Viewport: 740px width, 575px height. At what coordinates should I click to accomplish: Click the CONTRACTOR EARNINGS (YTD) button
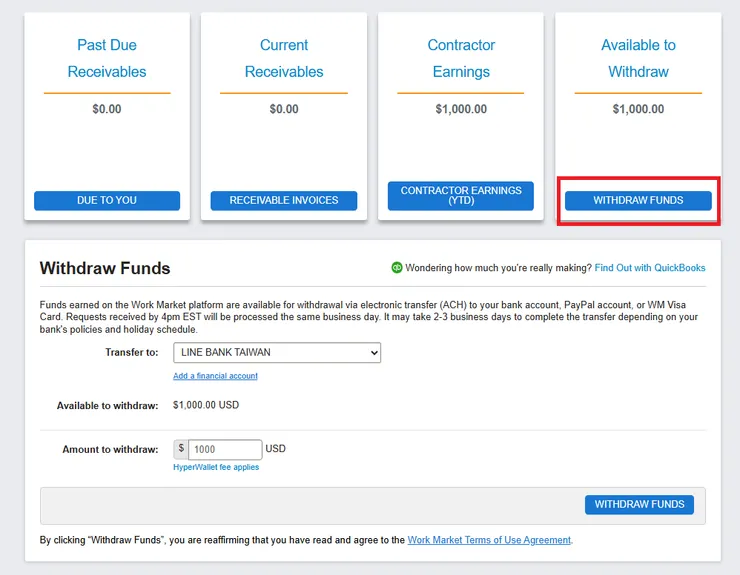pos(461,195)
